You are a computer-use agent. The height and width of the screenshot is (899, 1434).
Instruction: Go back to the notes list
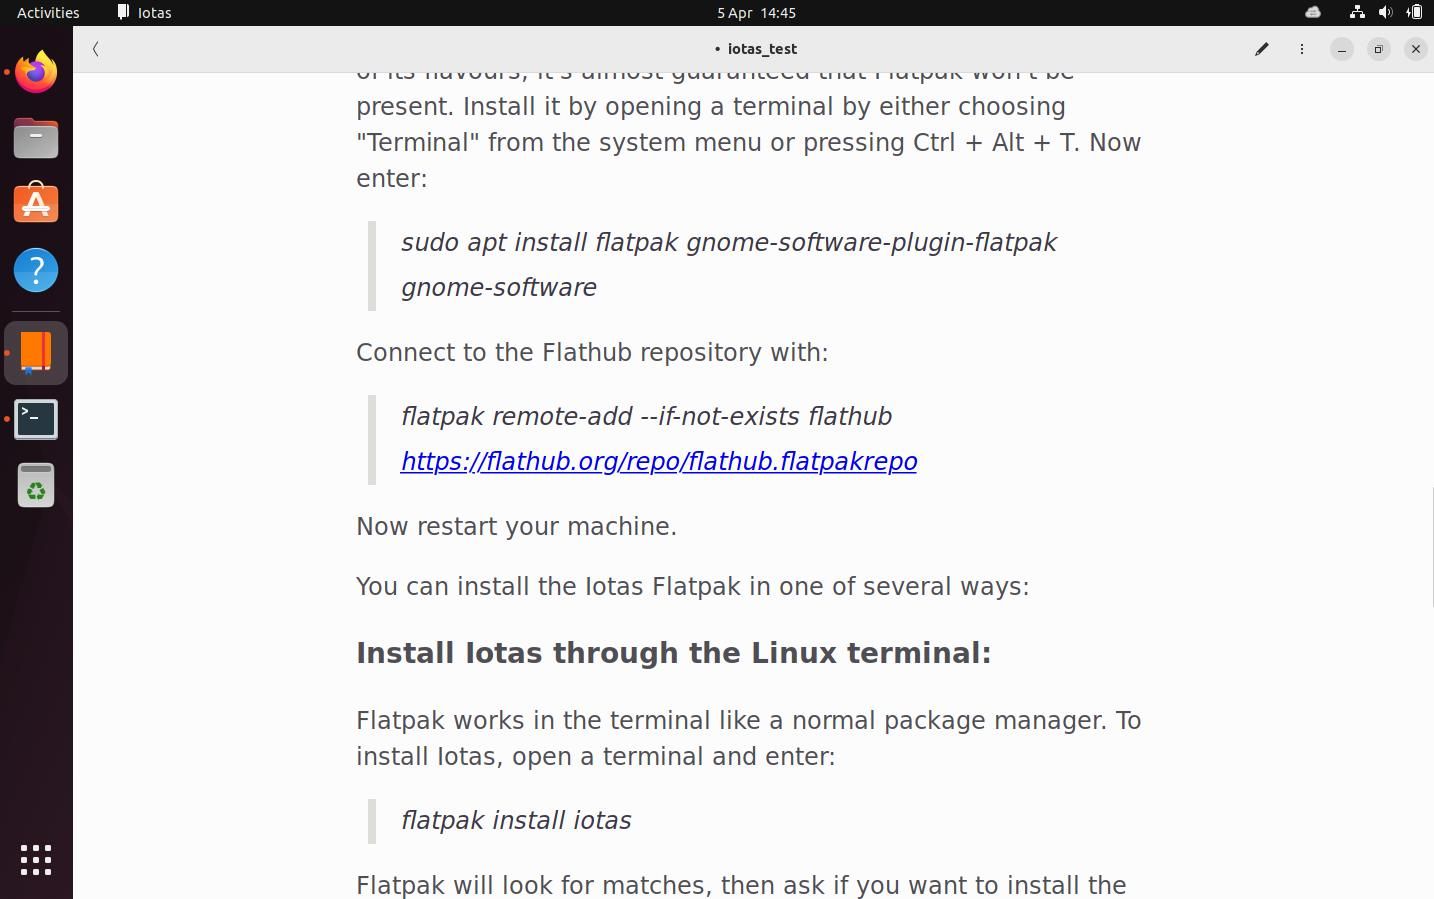[96, 49]
